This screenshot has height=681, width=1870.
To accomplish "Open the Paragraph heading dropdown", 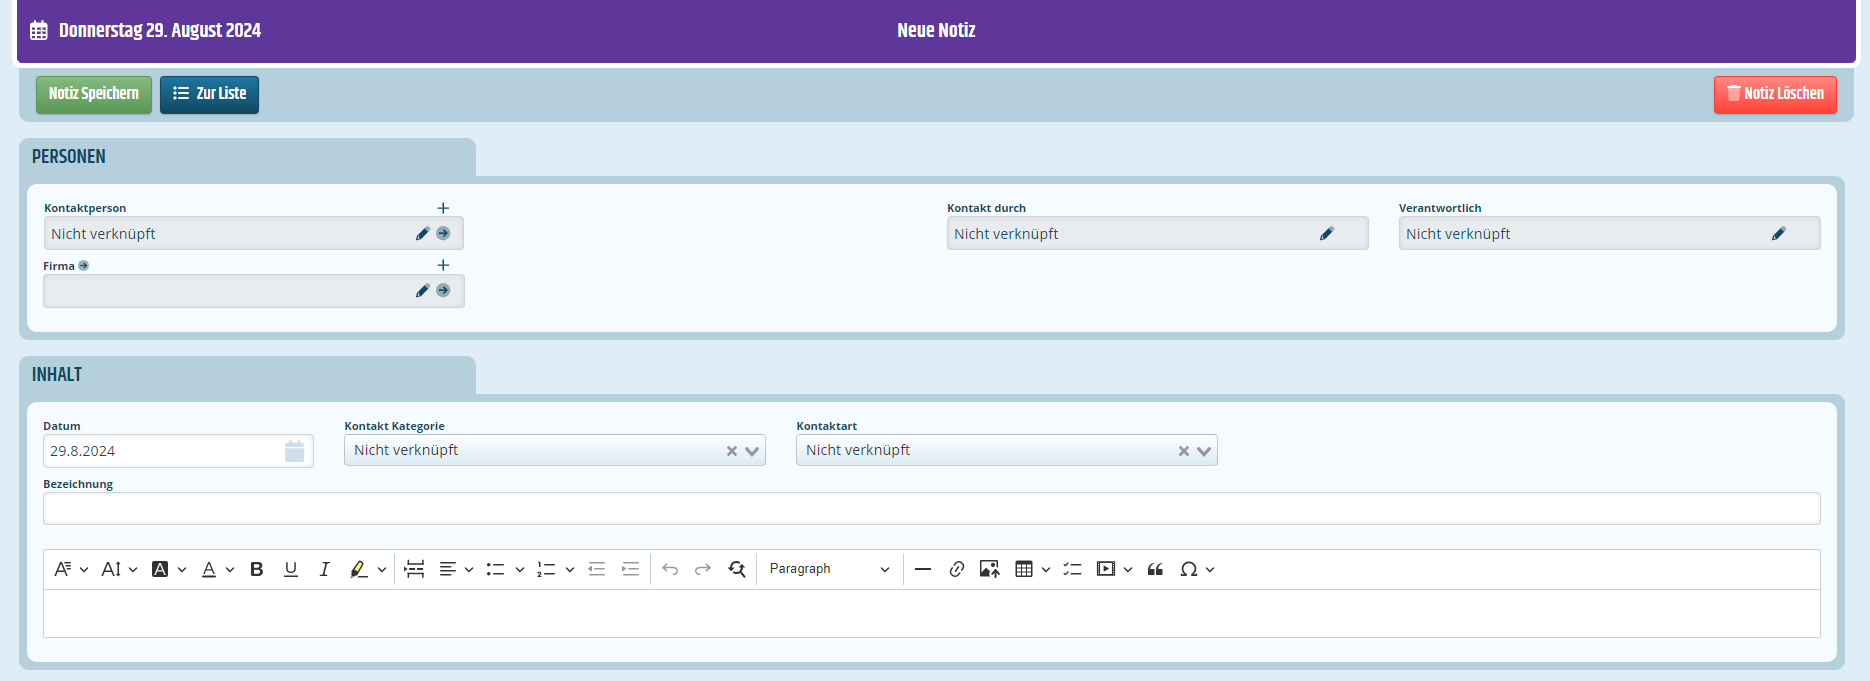I will (x=829, y=569).
